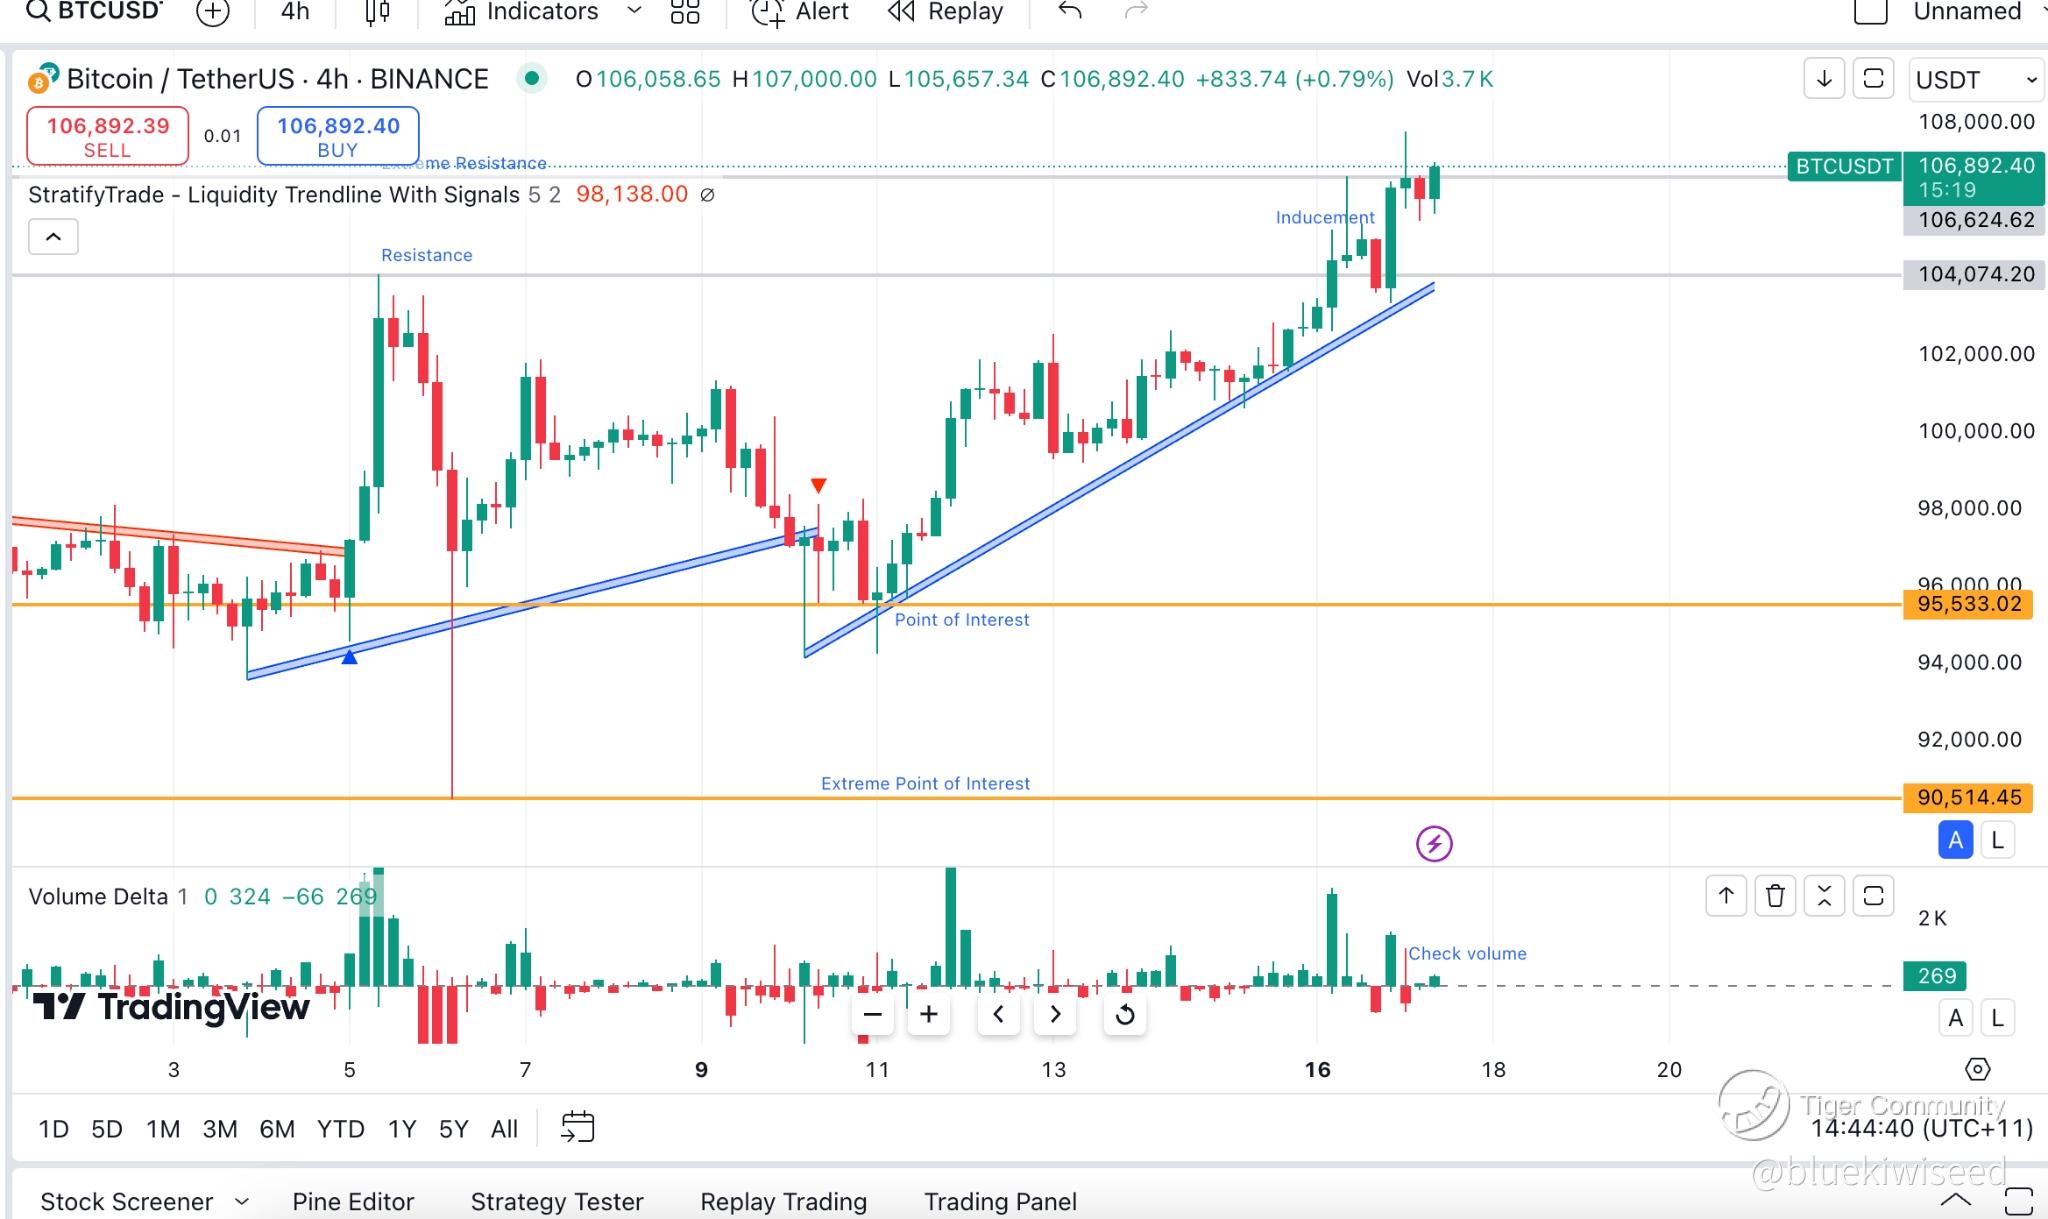Screen dimensions: 2048x1219
Task: Open the USDT currency dropdown
Action: click(1975, 79)
